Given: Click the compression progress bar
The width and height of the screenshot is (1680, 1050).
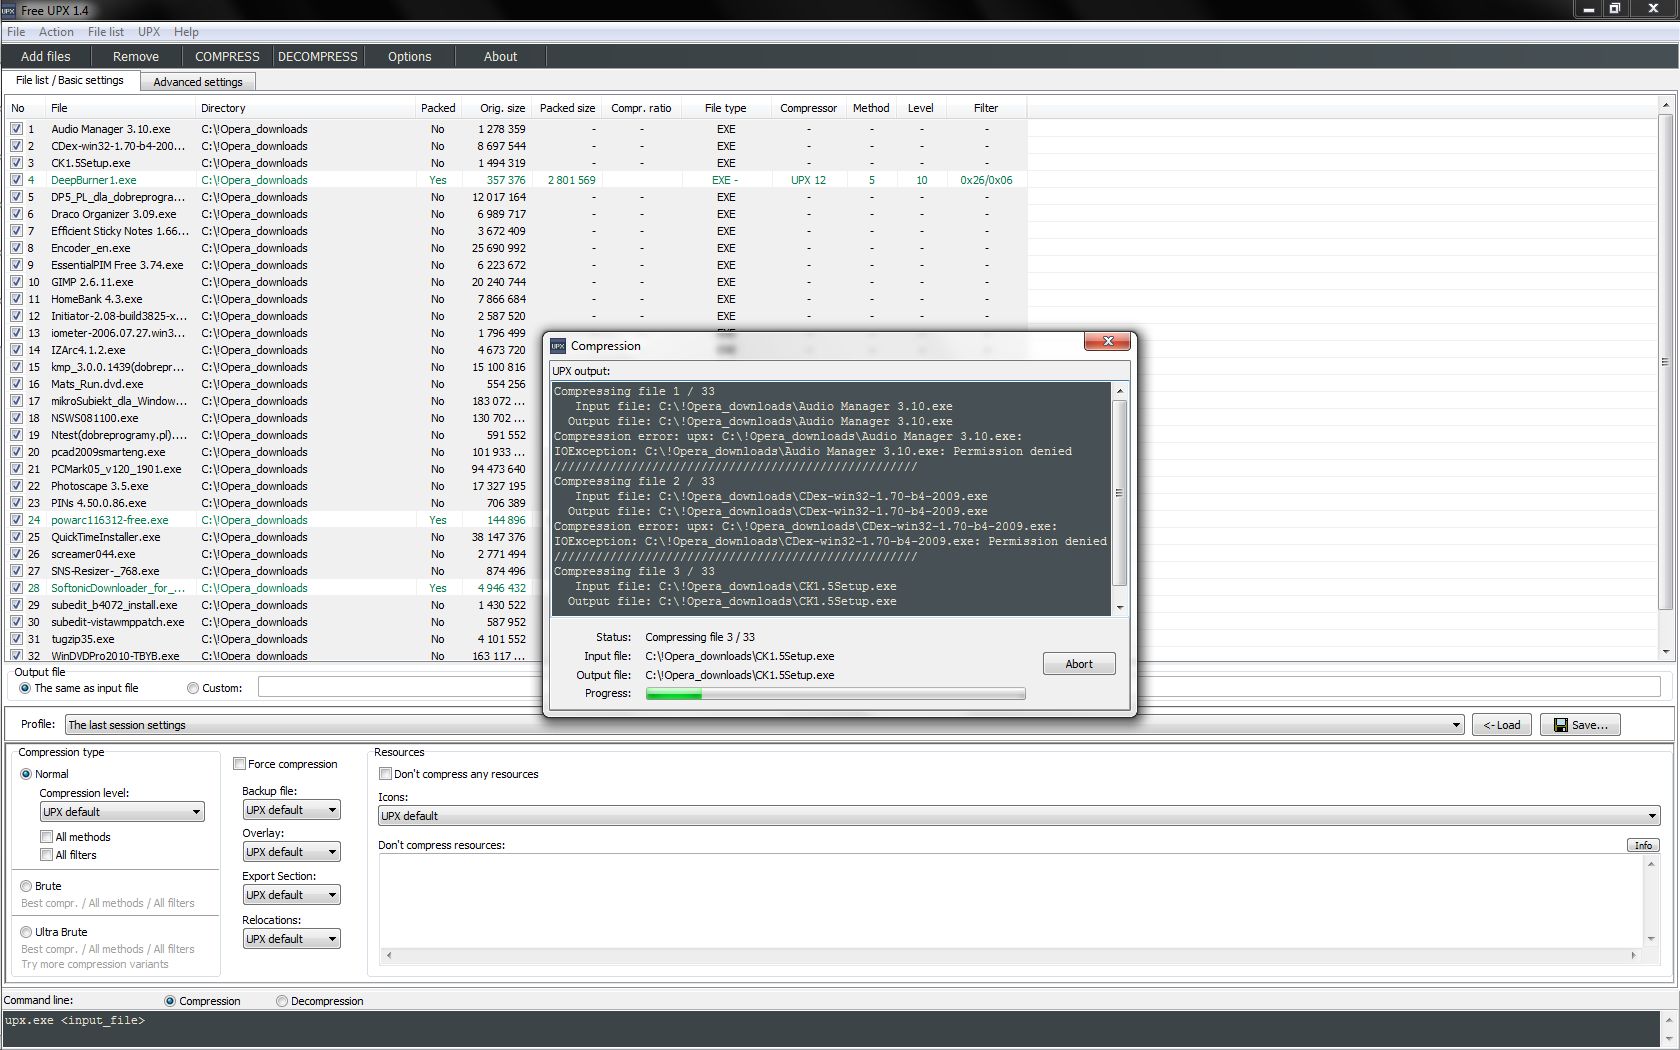Looking at the screenshot, I should point(835,694).
